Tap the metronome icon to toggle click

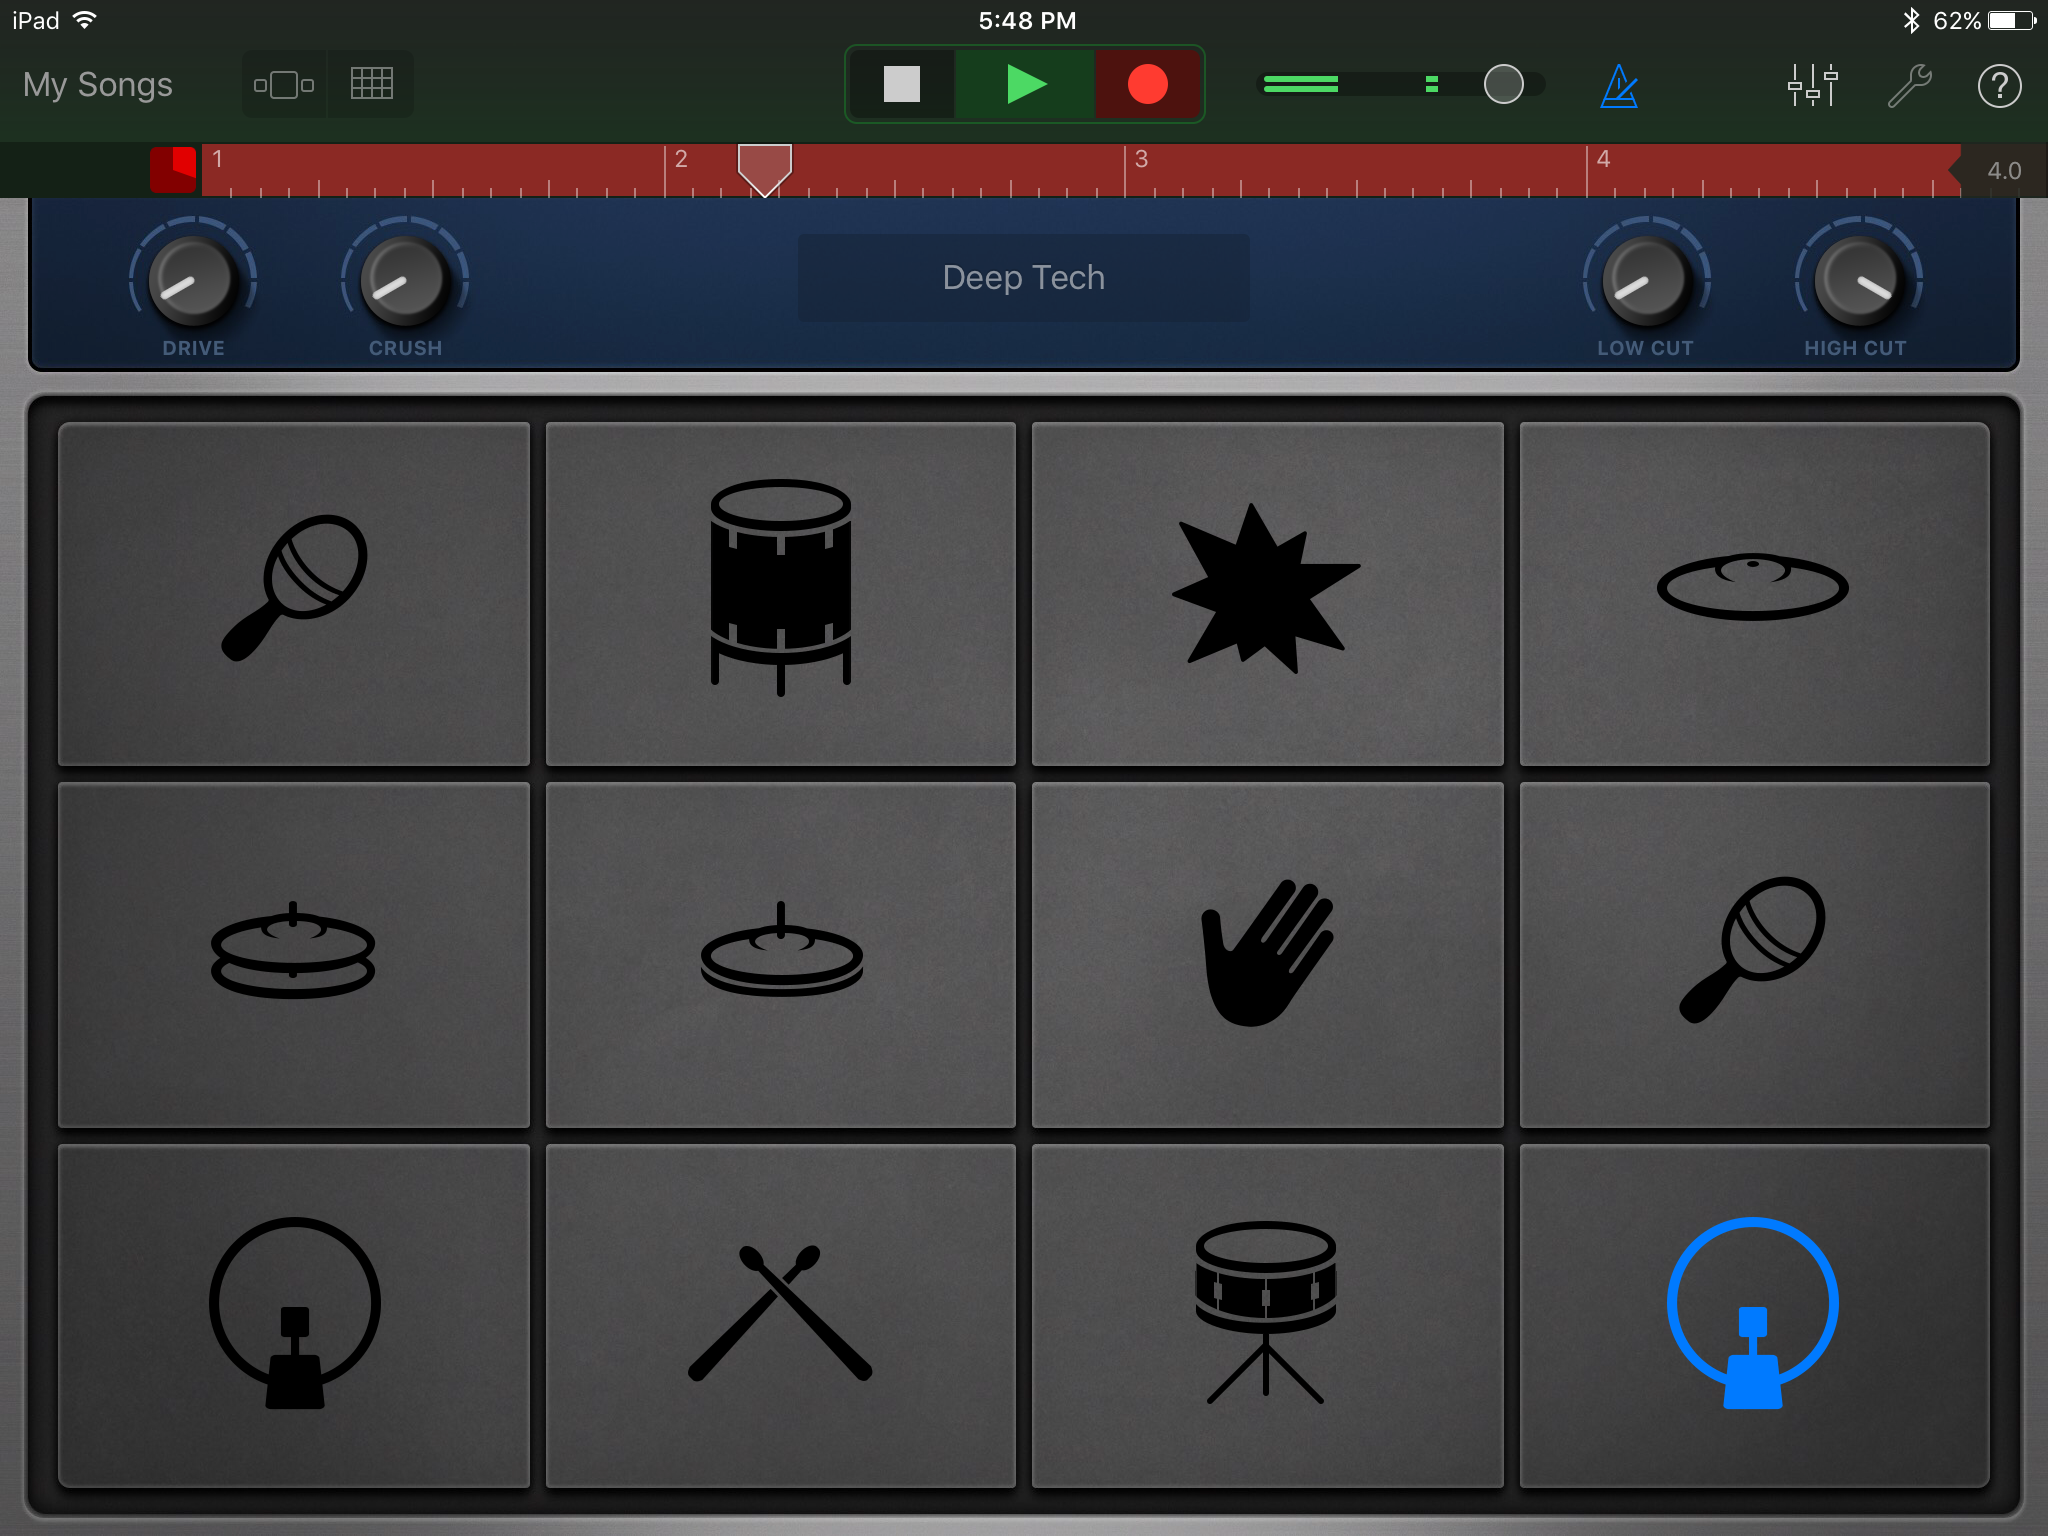pyautogui.click(x=1617, y=82)
